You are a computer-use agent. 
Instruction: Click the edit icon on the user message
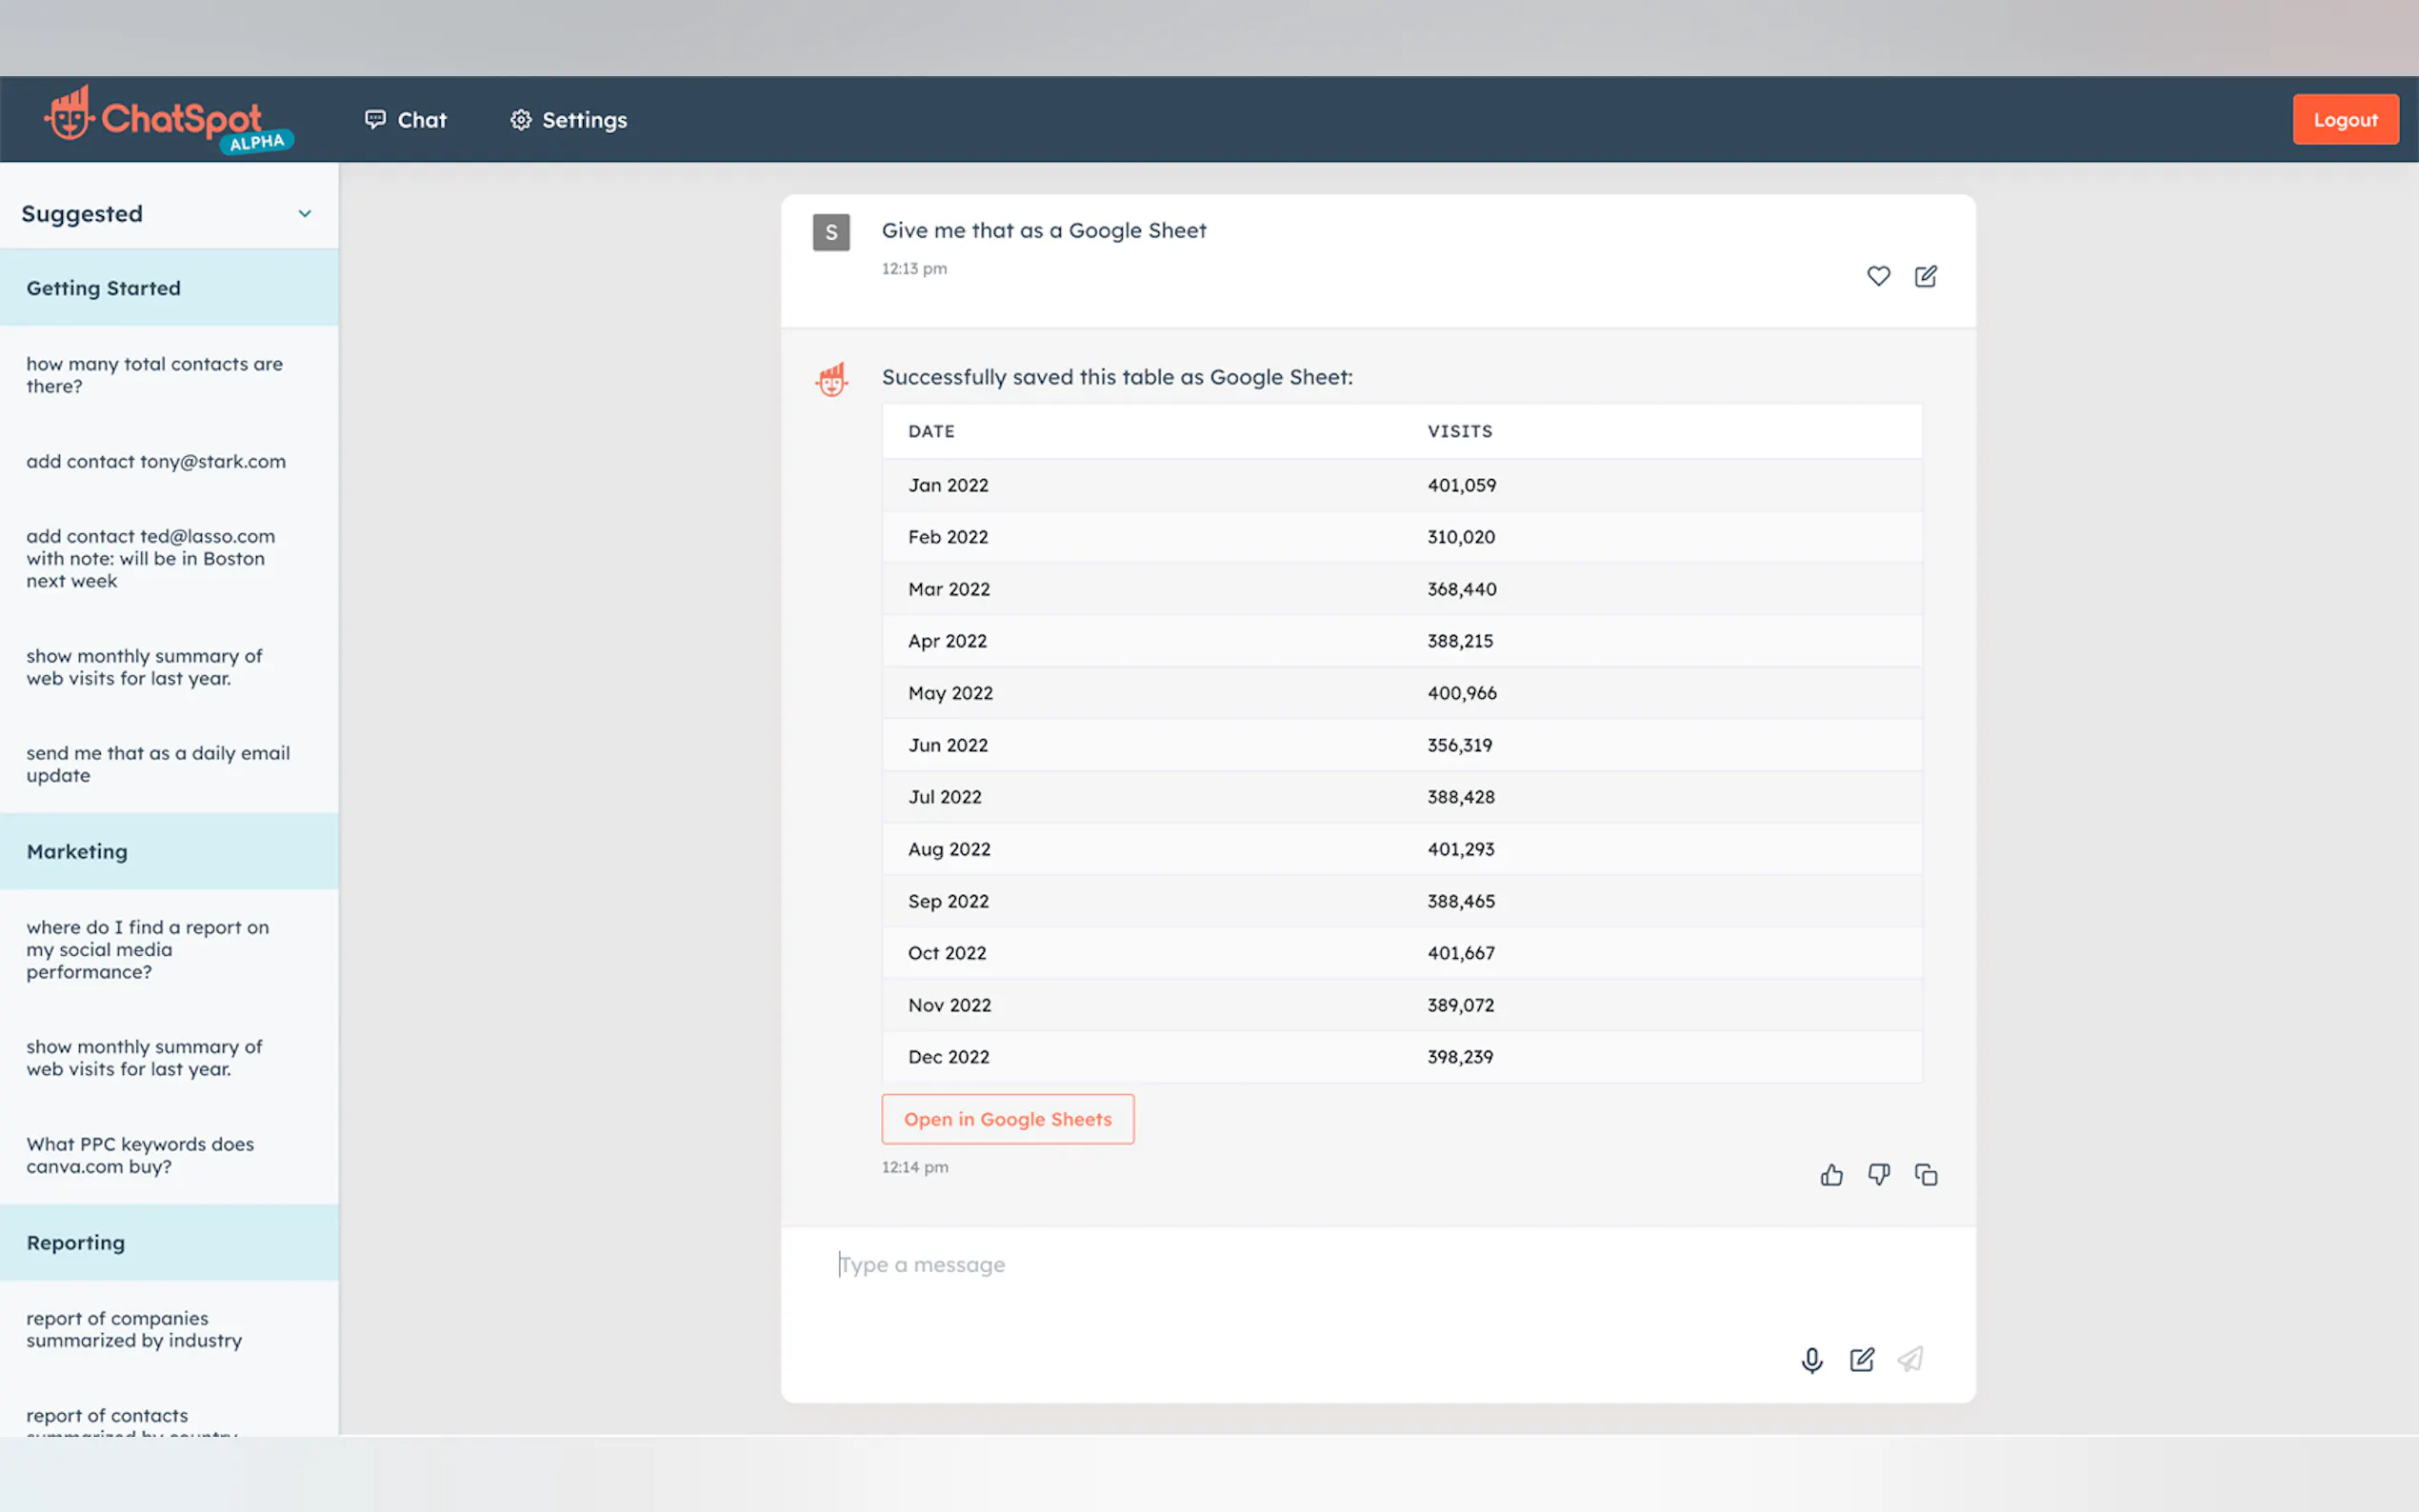1925,276
